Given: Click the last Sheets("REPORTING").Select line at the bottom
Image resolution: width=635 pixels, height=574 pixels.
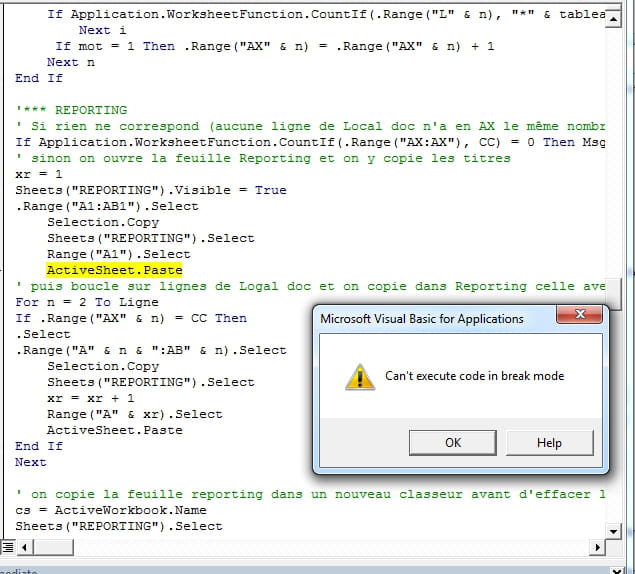Looking at the screenshot, I should click(x=119, y=526).
